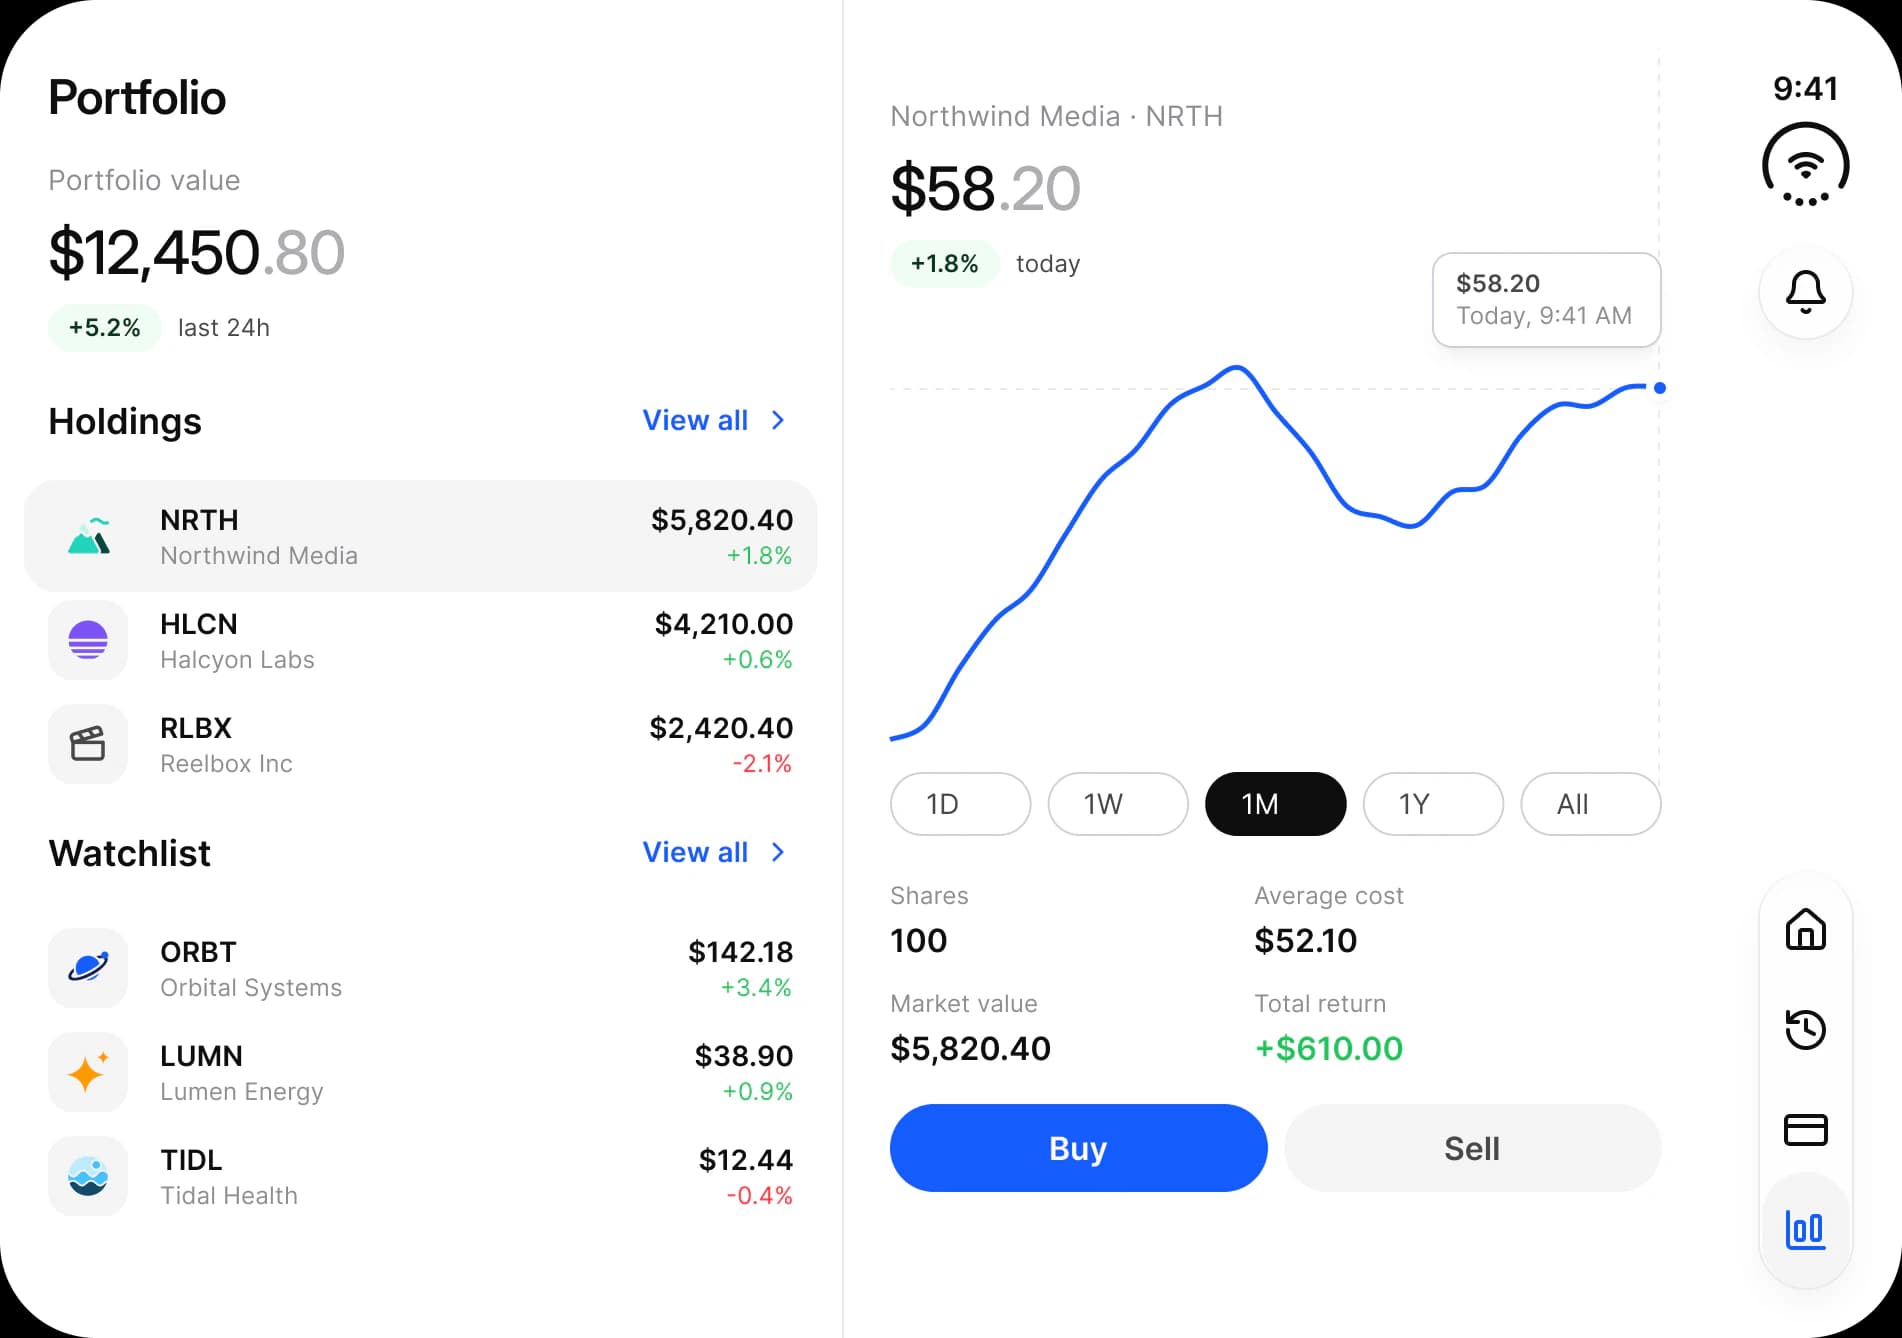Click the -2.1% Reelbox change
The image size is (1902, 1338).
click(762, 764)
